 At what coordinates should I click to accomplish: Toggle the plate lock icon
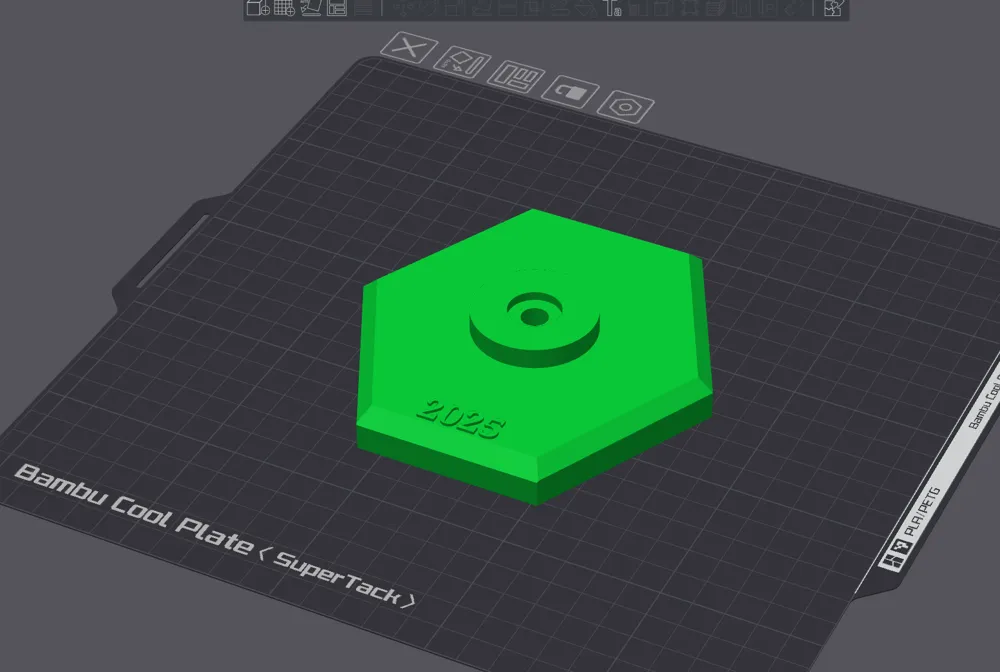[x=570, y=92]
